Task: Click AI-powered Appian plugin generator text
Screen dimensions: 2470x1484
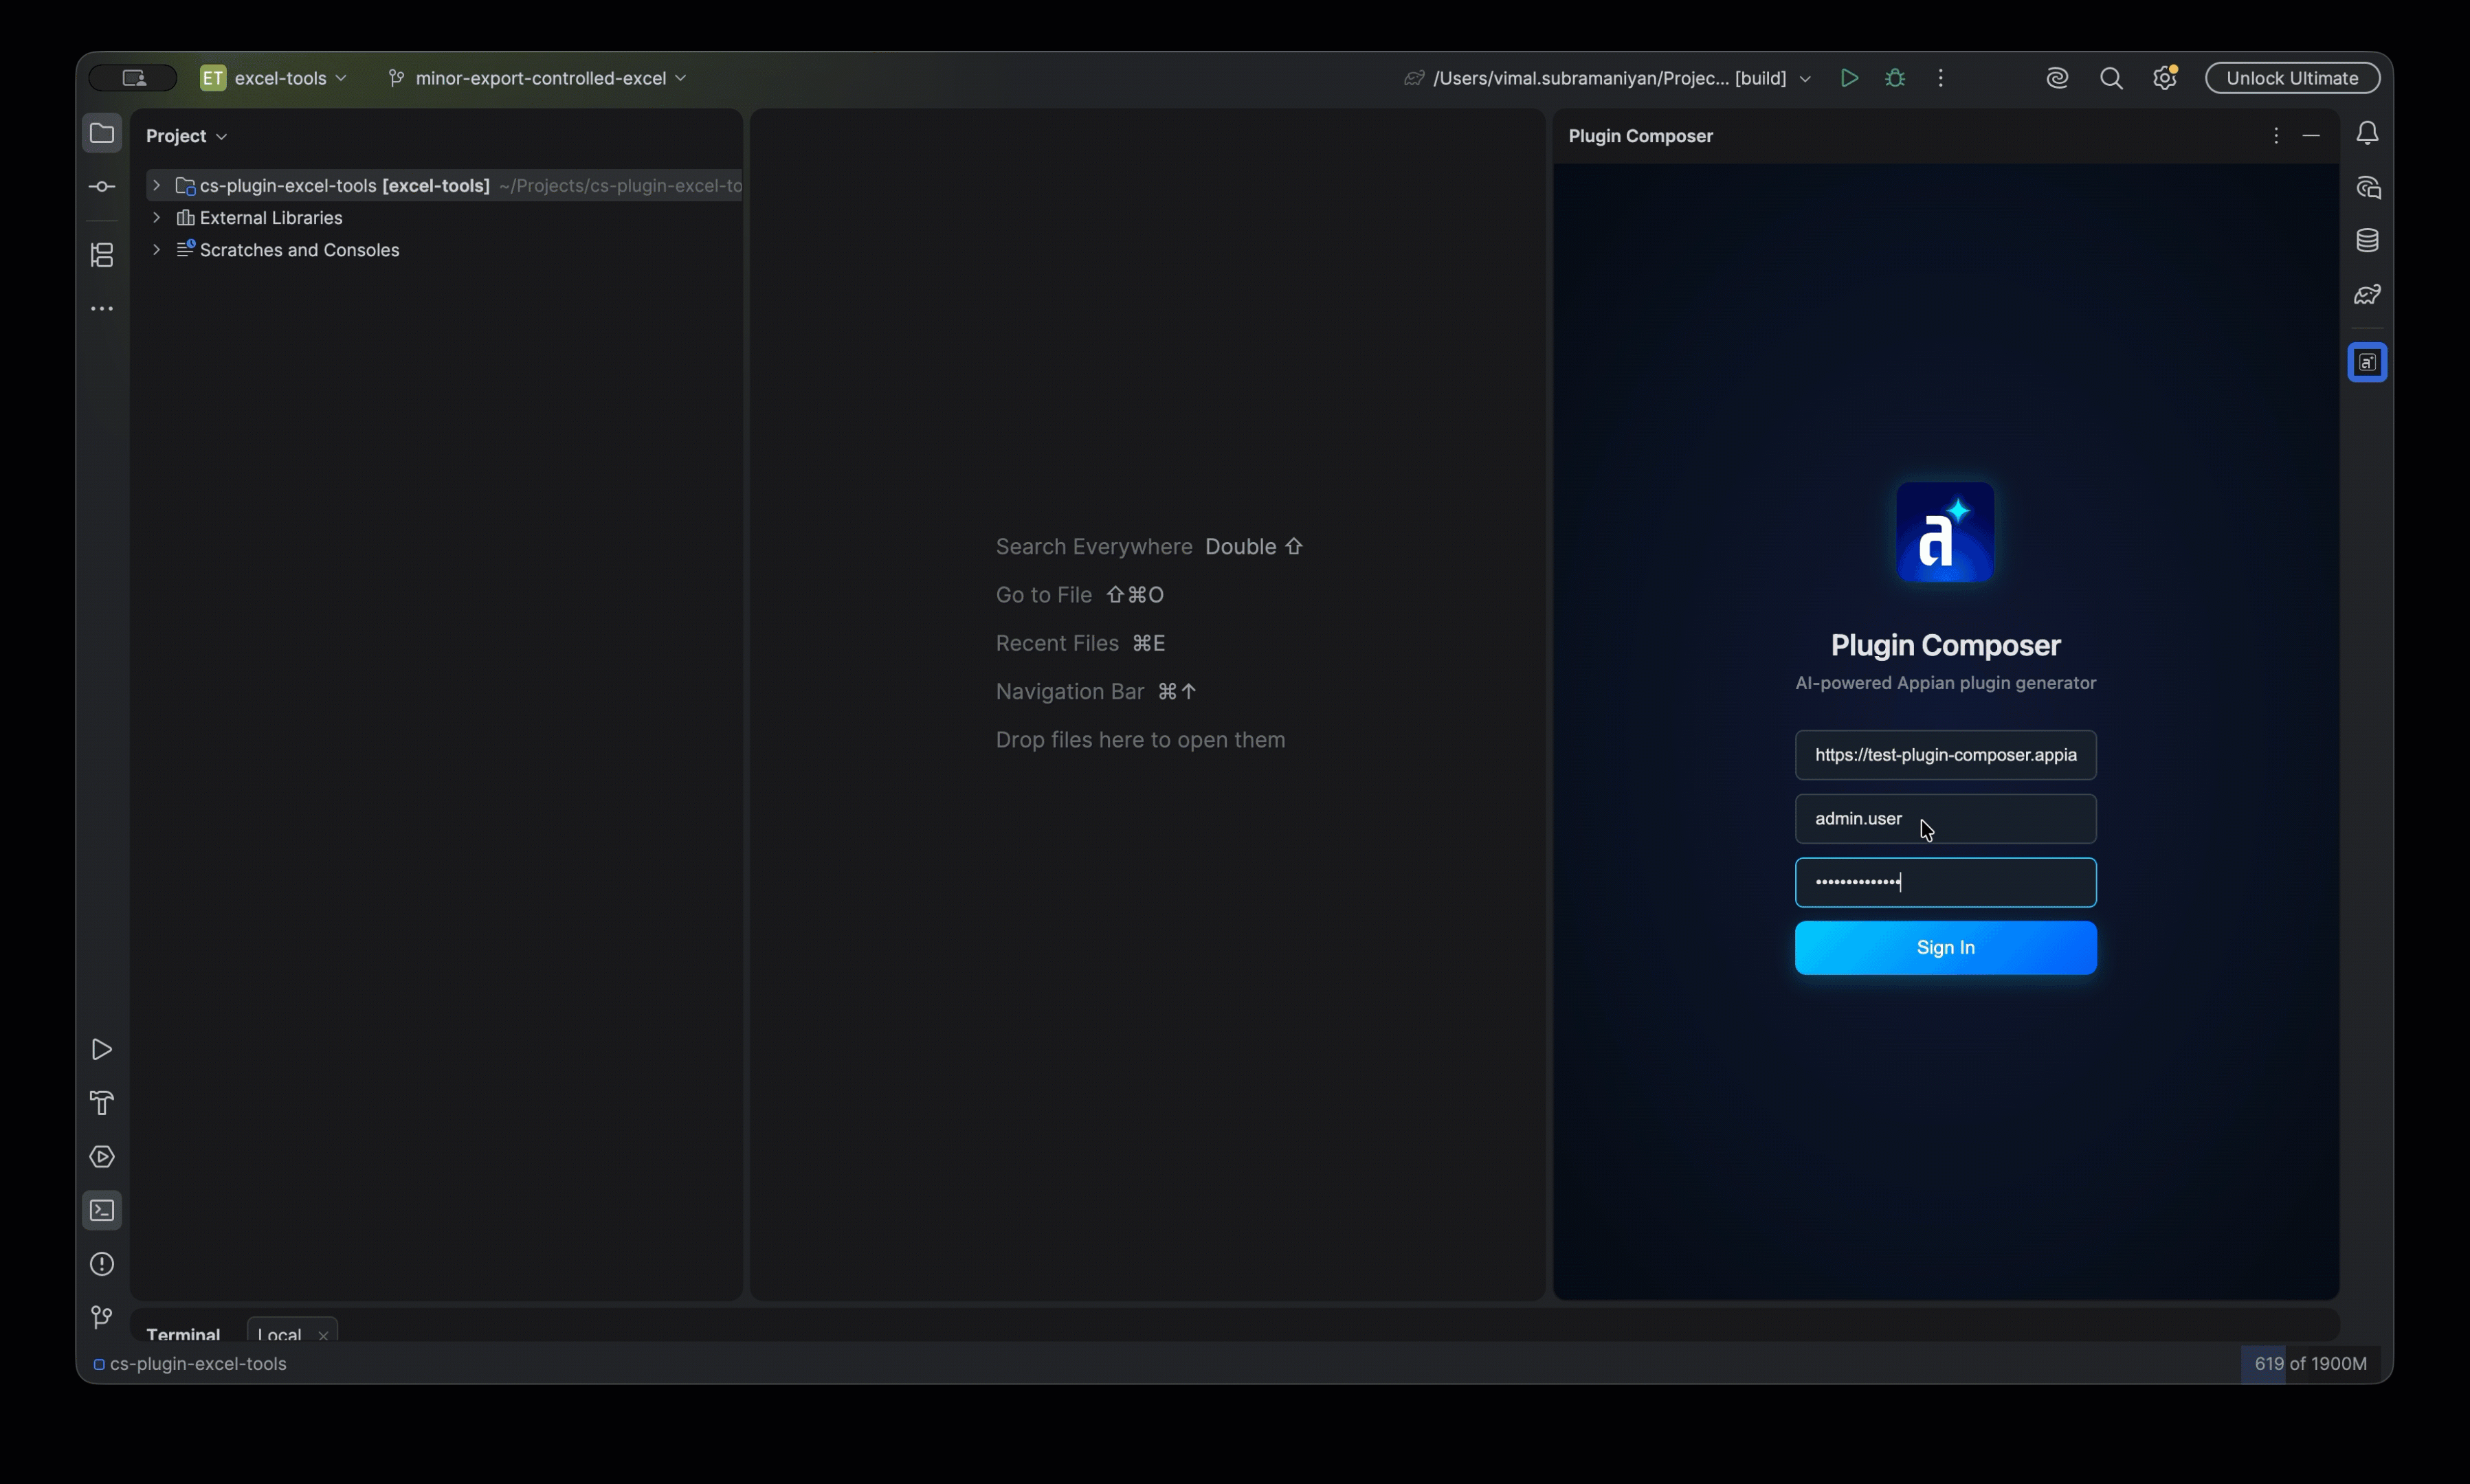Action: pyautogui.click(x=1945, y=683)
